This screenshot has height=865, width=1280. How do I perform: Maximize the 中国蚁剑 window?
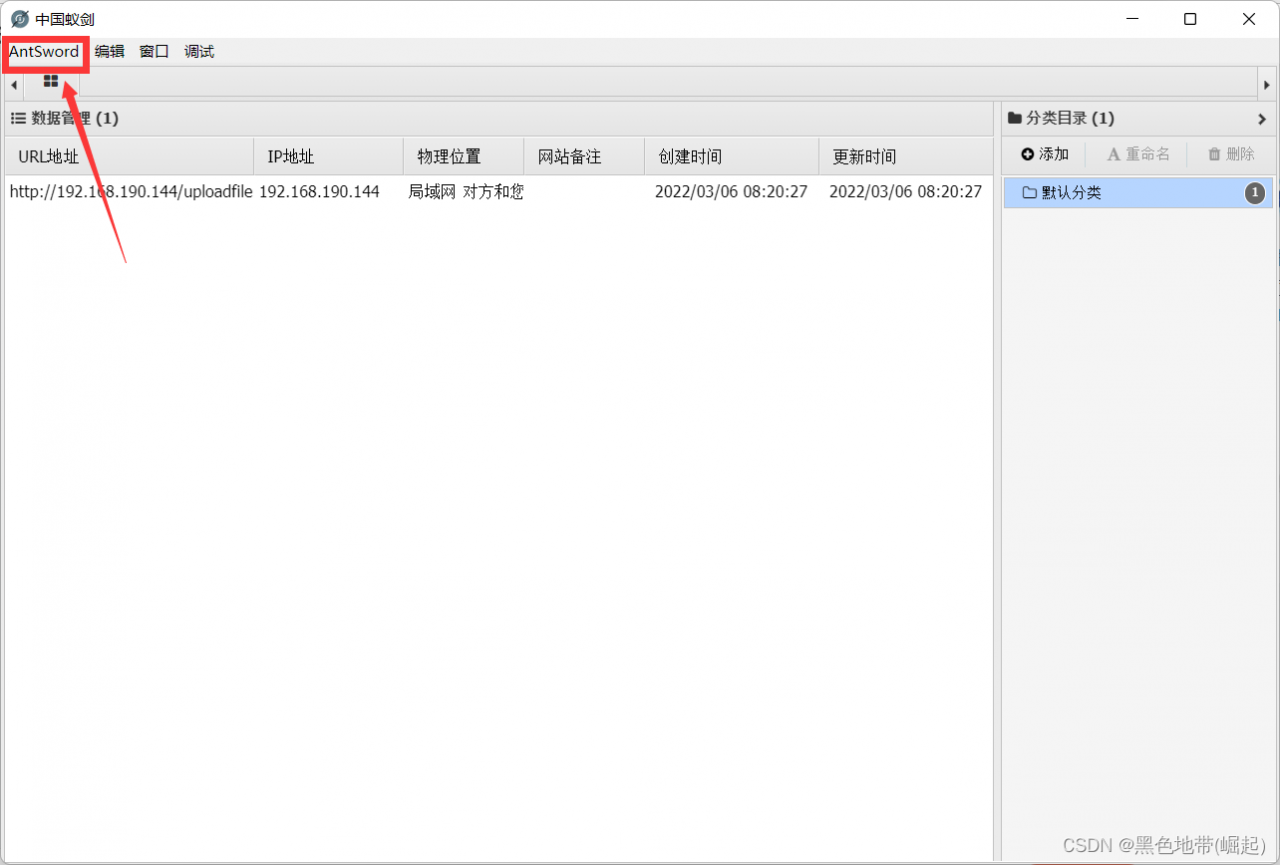coord(1190,19)
